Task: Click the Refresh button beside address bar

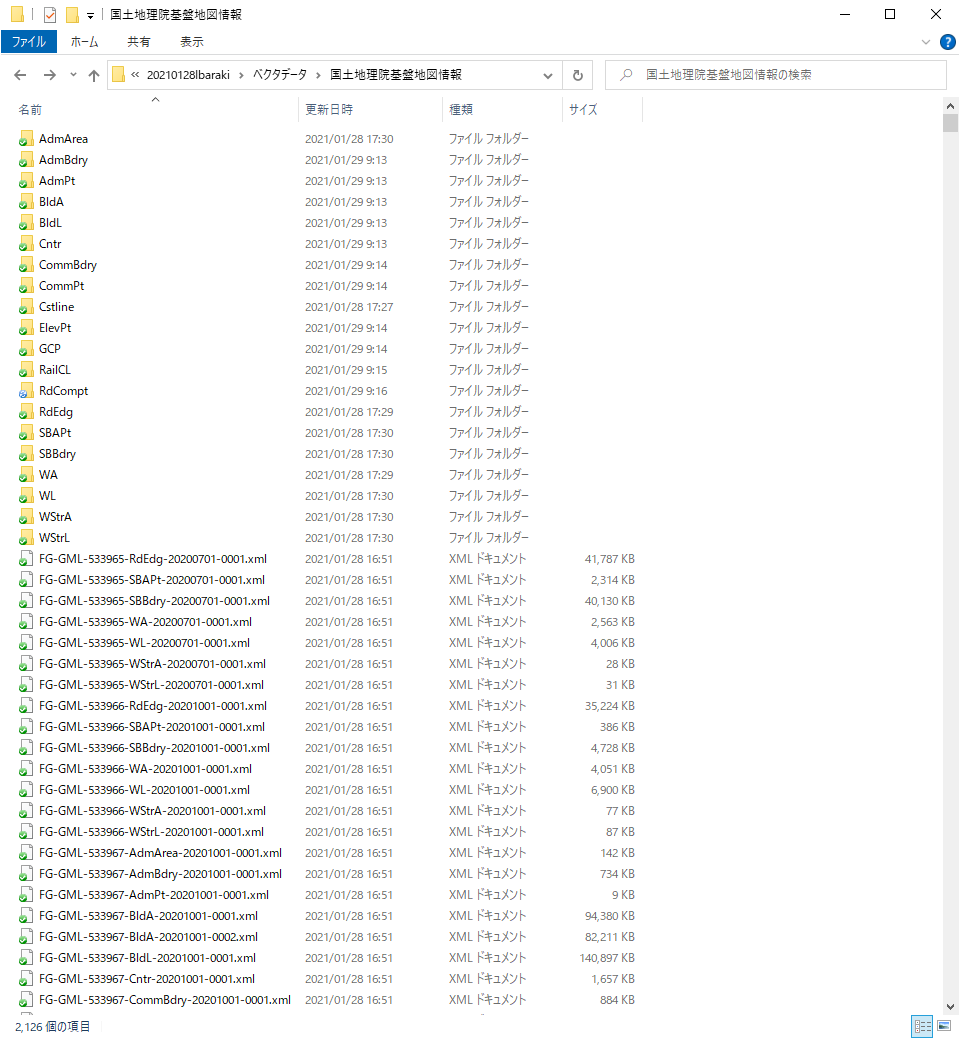Action: [577, 75]
